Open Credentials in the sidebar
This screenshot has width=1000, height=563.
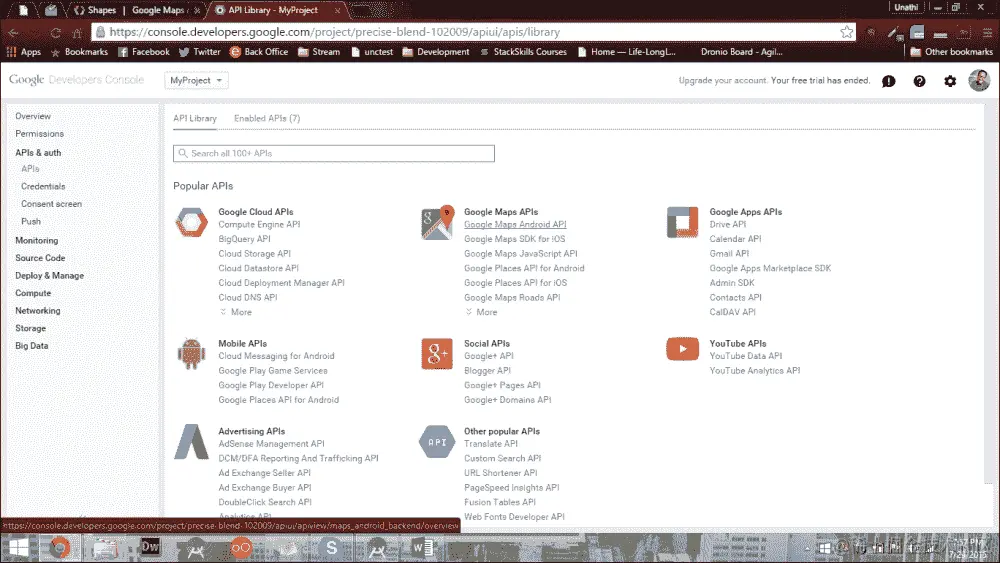pyautogui.click(x=43, y=186)
